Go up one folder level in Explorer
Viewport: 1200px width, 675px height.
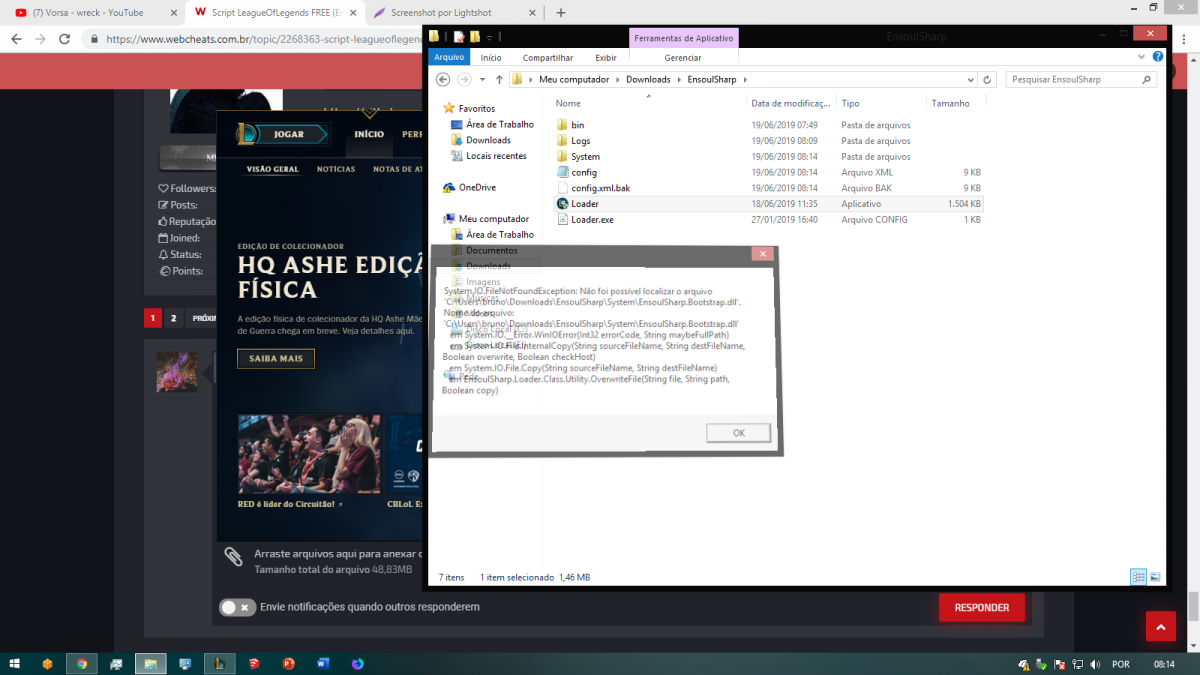499,79
